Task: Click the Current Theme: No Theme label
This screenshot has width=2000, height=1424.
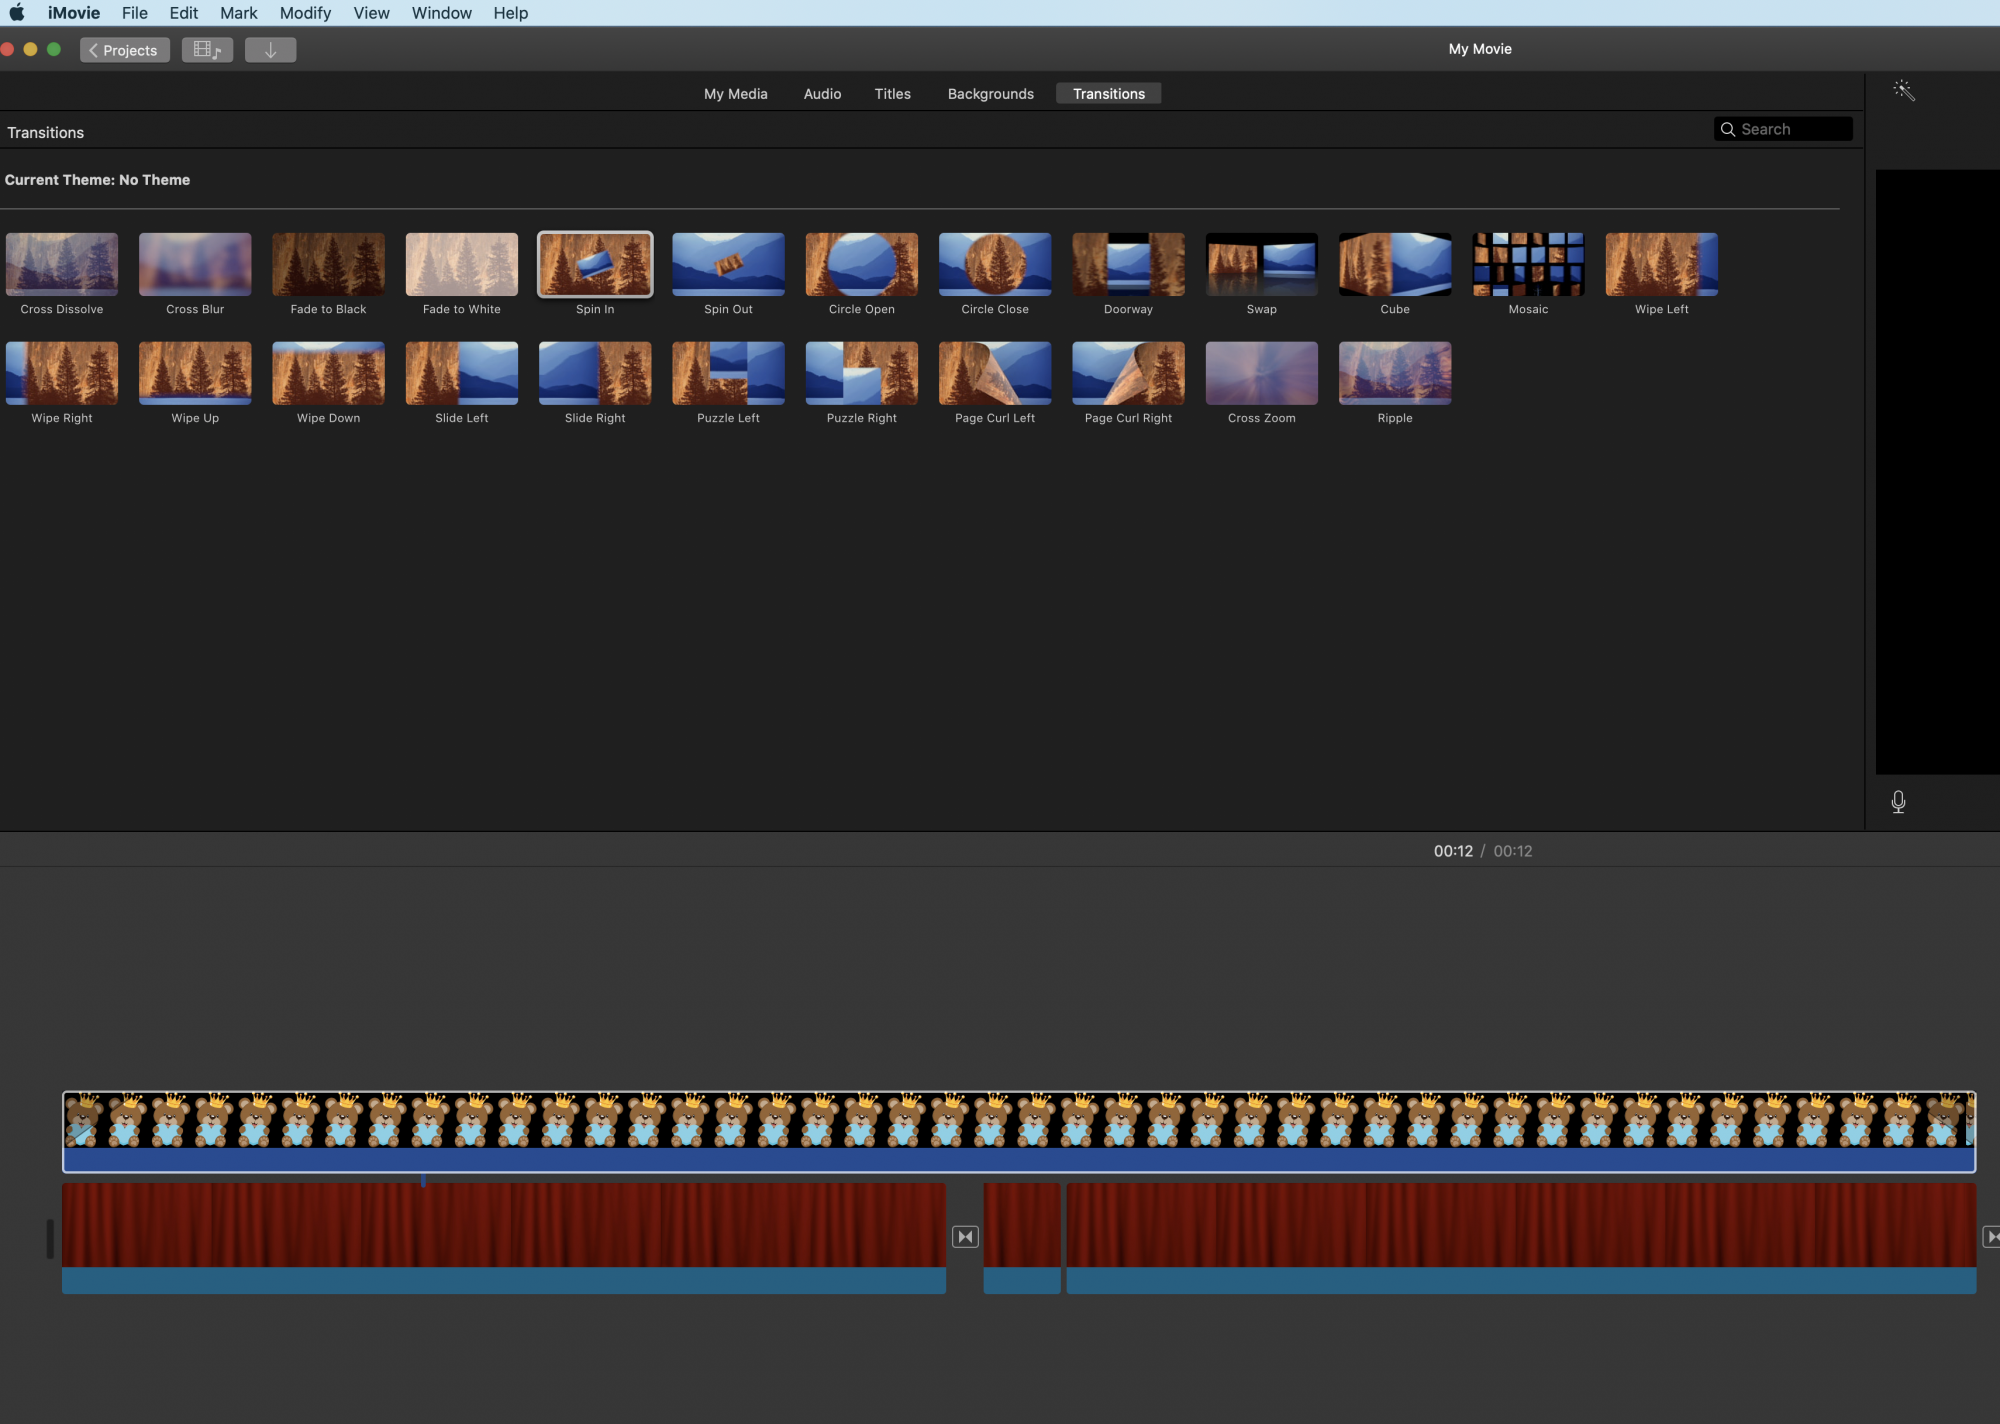Action: [x=97, y=180]
